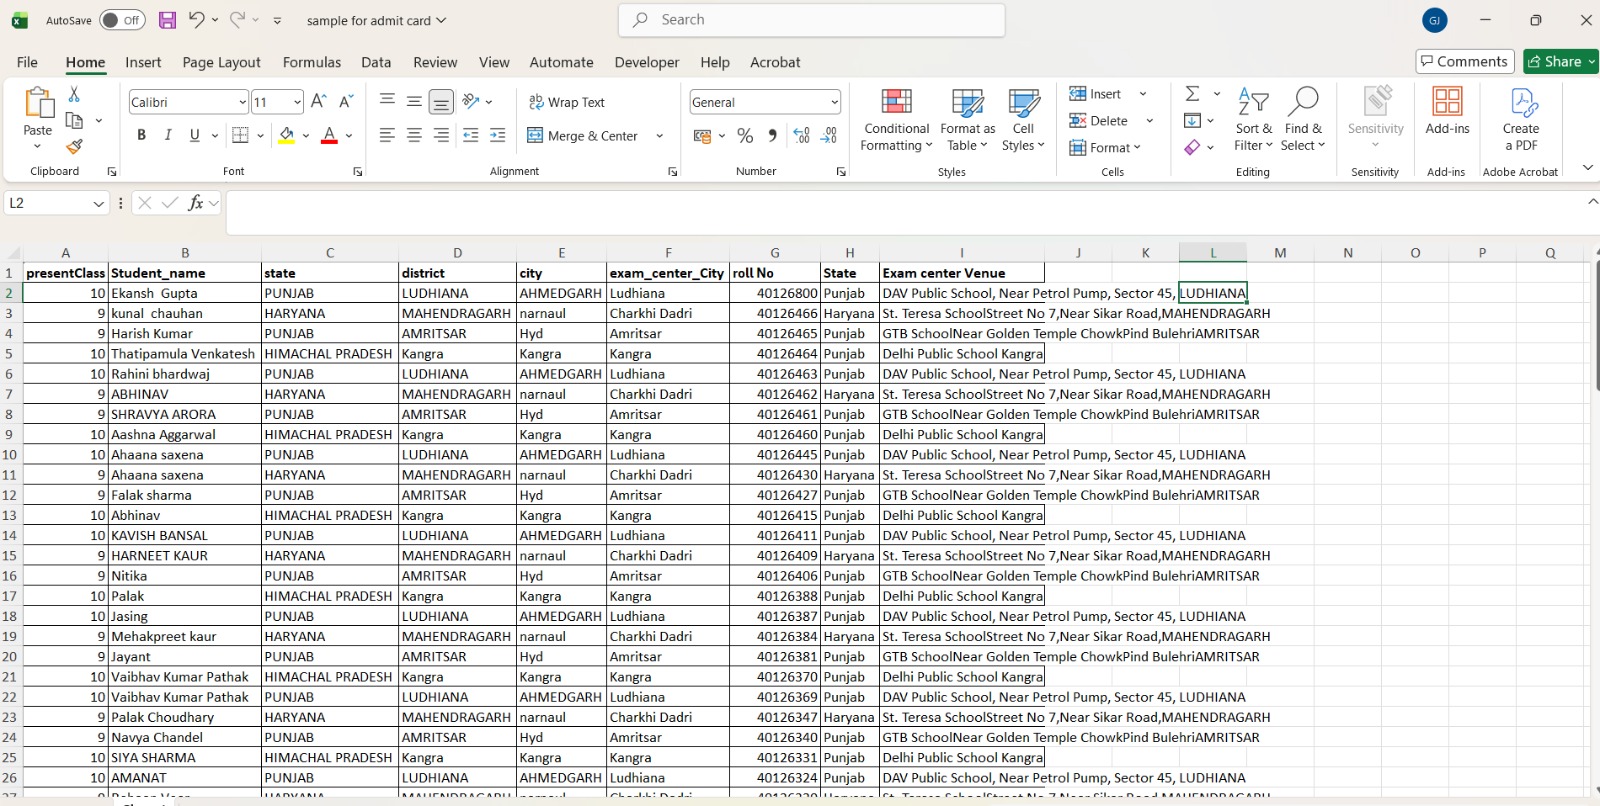Image resolution: width=1600 pixels, height=806 pixels.
Task: Decrease decimal places
Action: [x=829, y=135]
